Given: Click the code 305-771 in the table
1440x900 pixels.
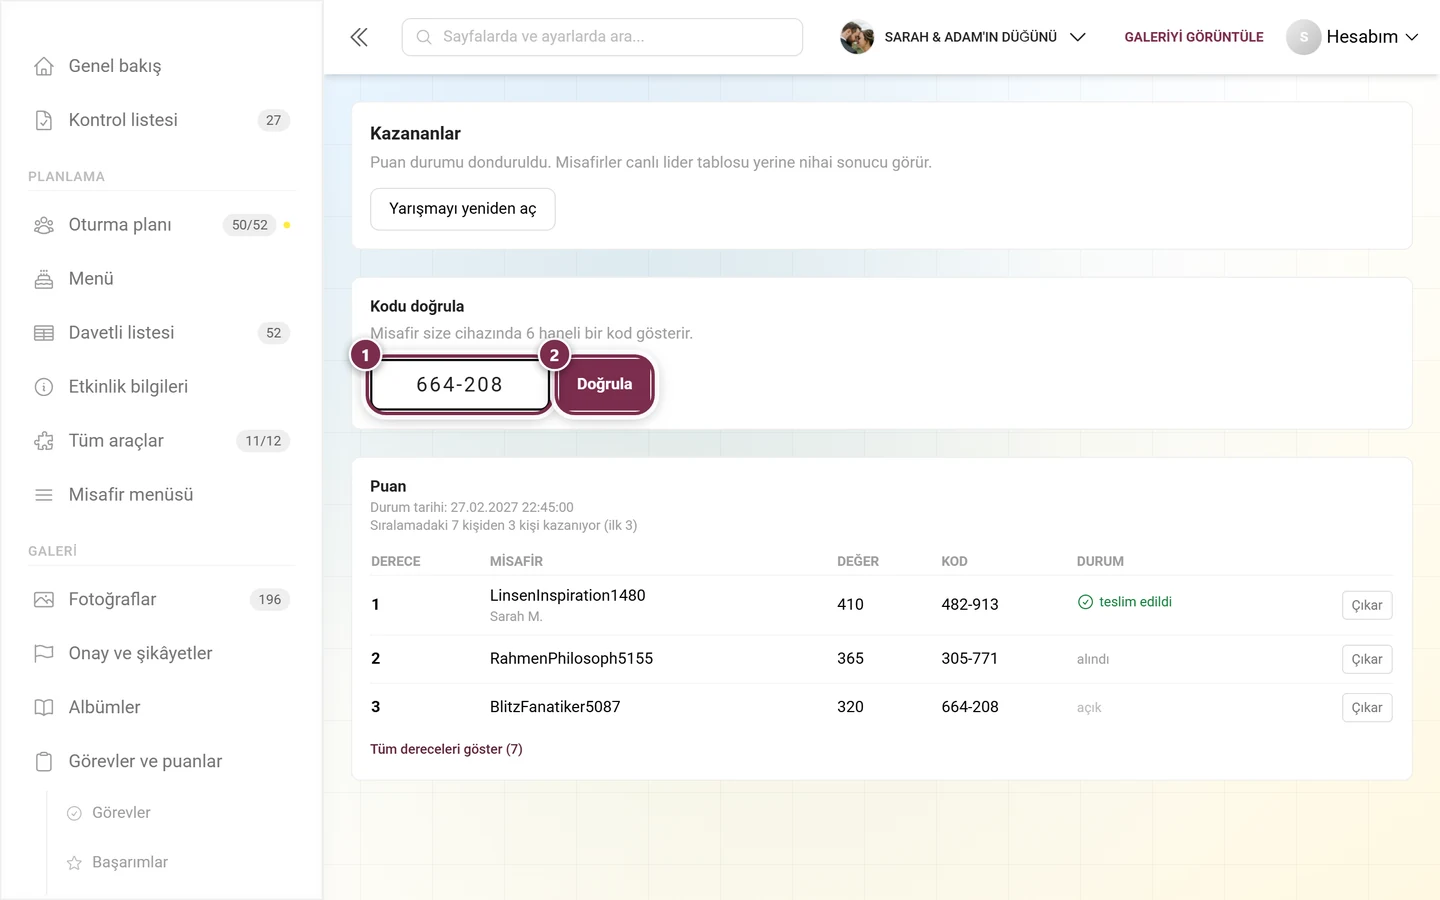Looking at the screenshot, I should point(970,658).
